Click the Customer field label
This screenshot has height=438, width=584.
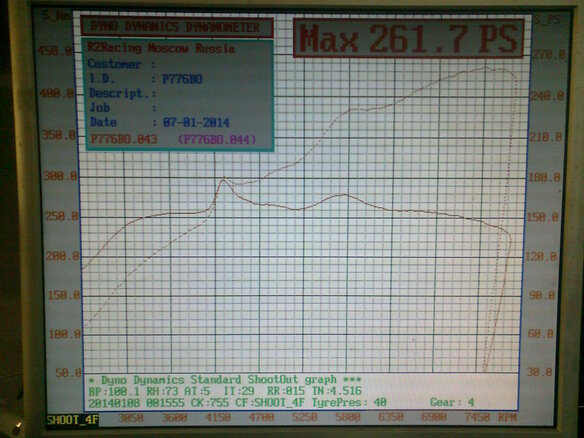click(114, 64)
